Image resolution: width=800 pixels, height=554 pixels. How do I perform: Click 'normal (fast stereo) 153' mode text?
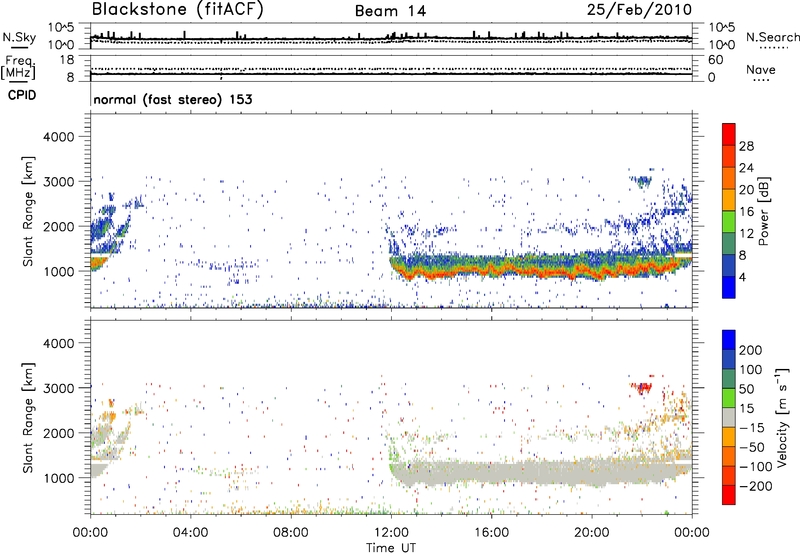(x=173, y=99)
